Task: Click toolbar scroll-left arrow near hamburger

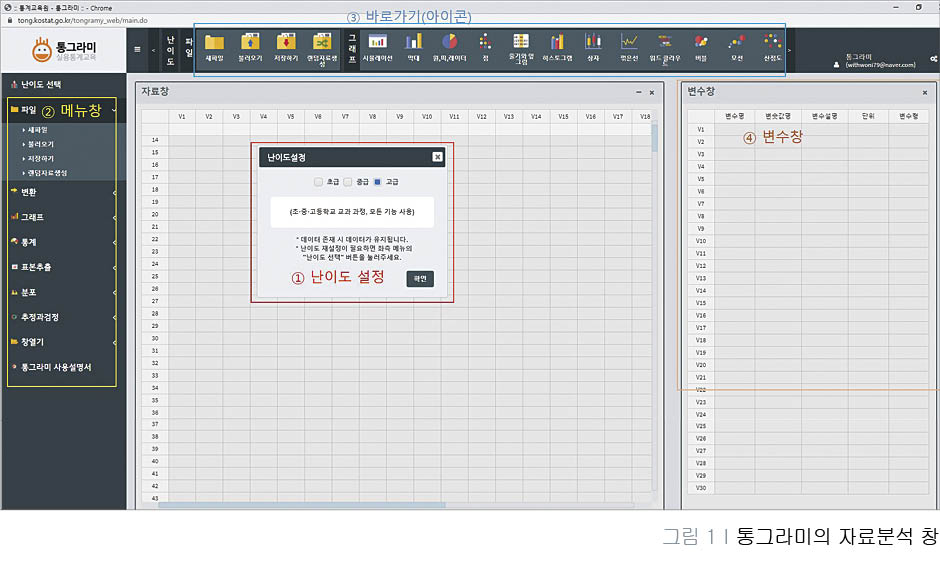Action: (x=153, y=50)
